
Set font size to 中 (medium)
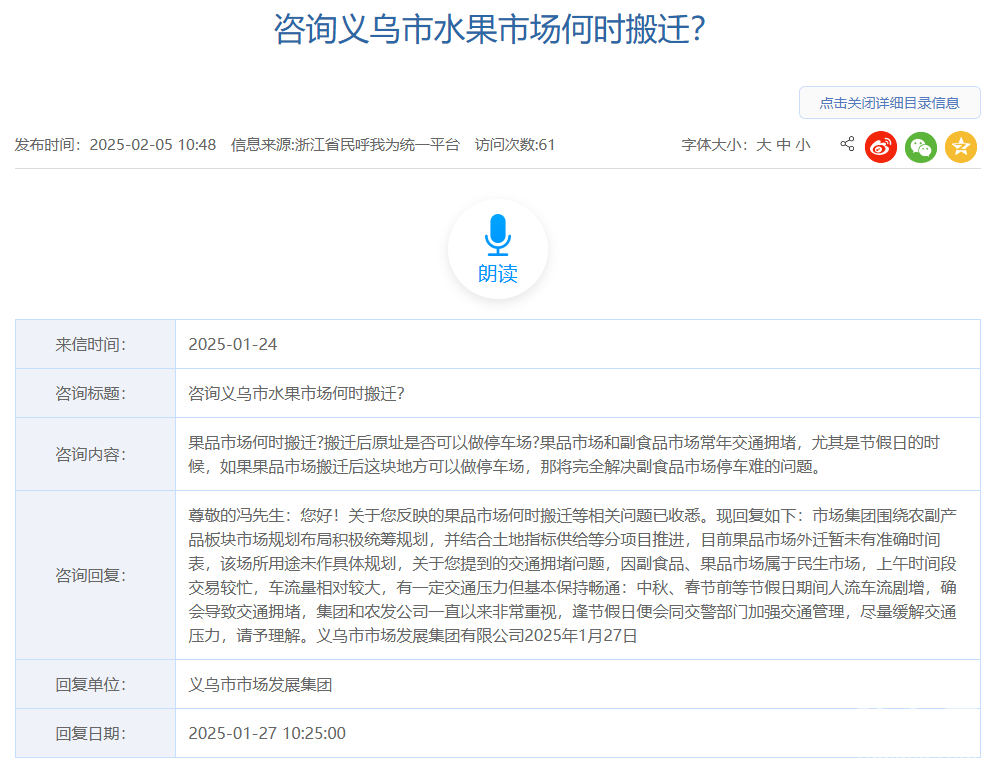click(x=783, y=145)
